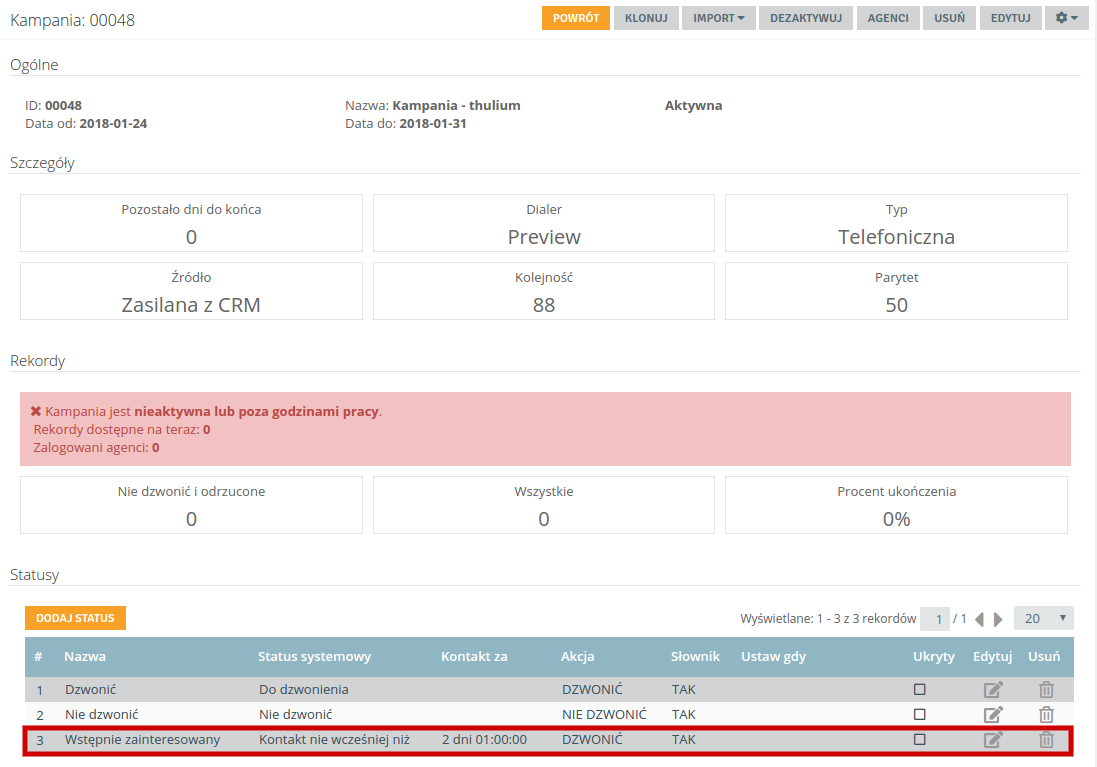Expand the IMPORT dropdown
Image resolution: width=1097 pixels, height=767 pixels.
click(x=719, y=18)
